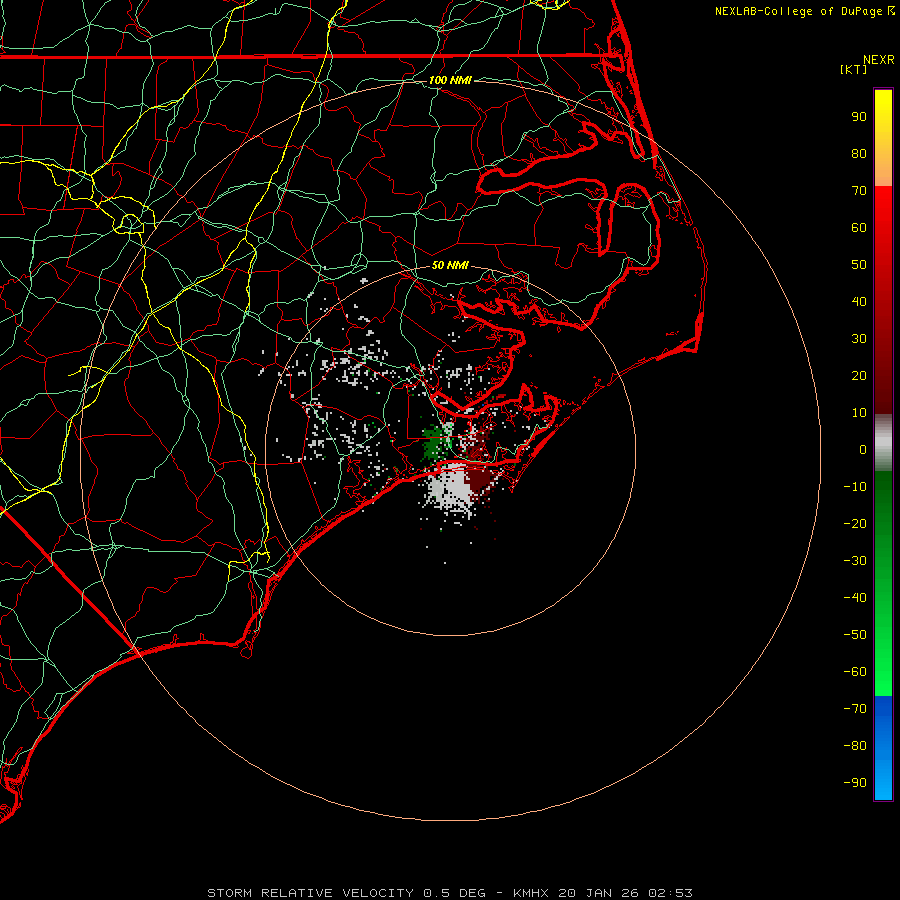
Task: Click the -50 value on the velocity scale
Action: tap(855, 635)
